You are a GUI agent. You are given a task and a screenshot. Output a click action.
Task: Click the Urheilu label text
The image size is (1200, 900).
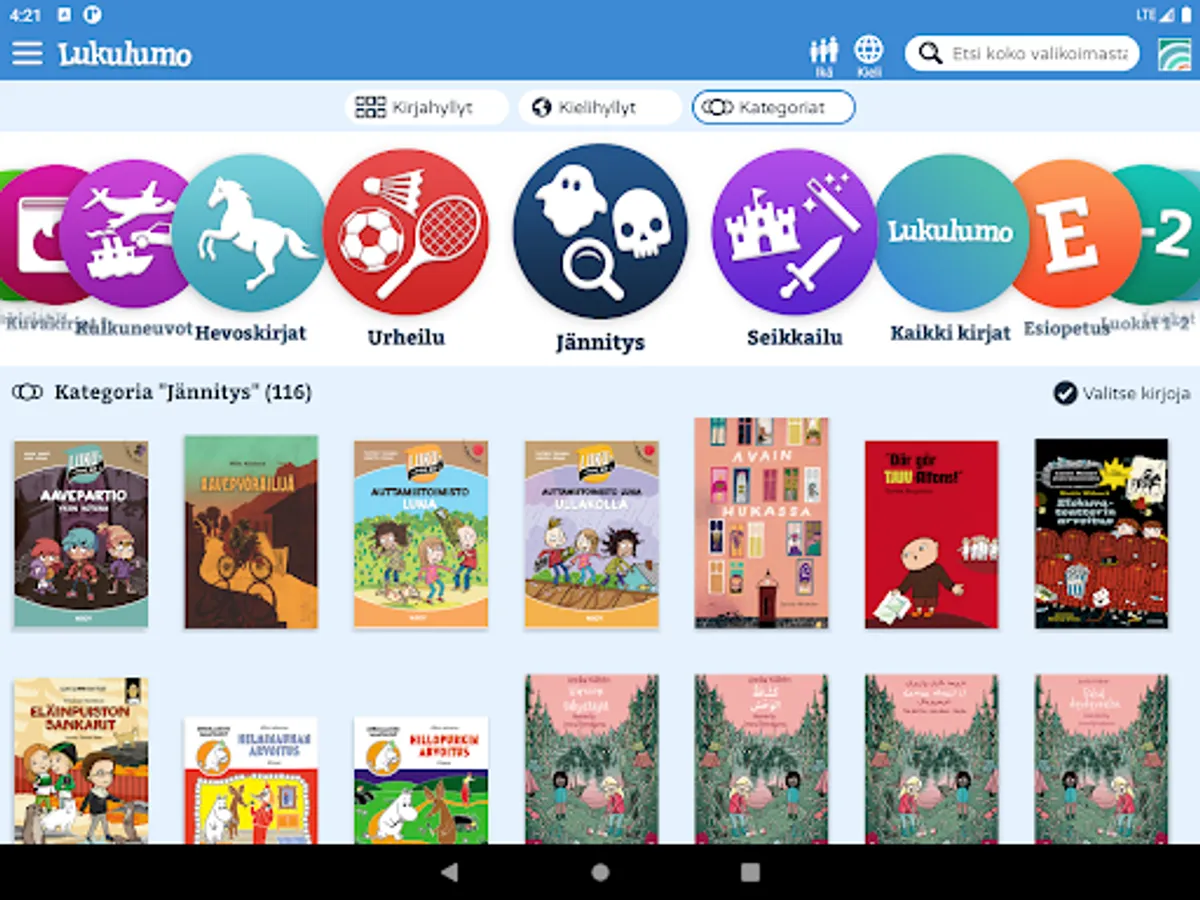(406, 338)
